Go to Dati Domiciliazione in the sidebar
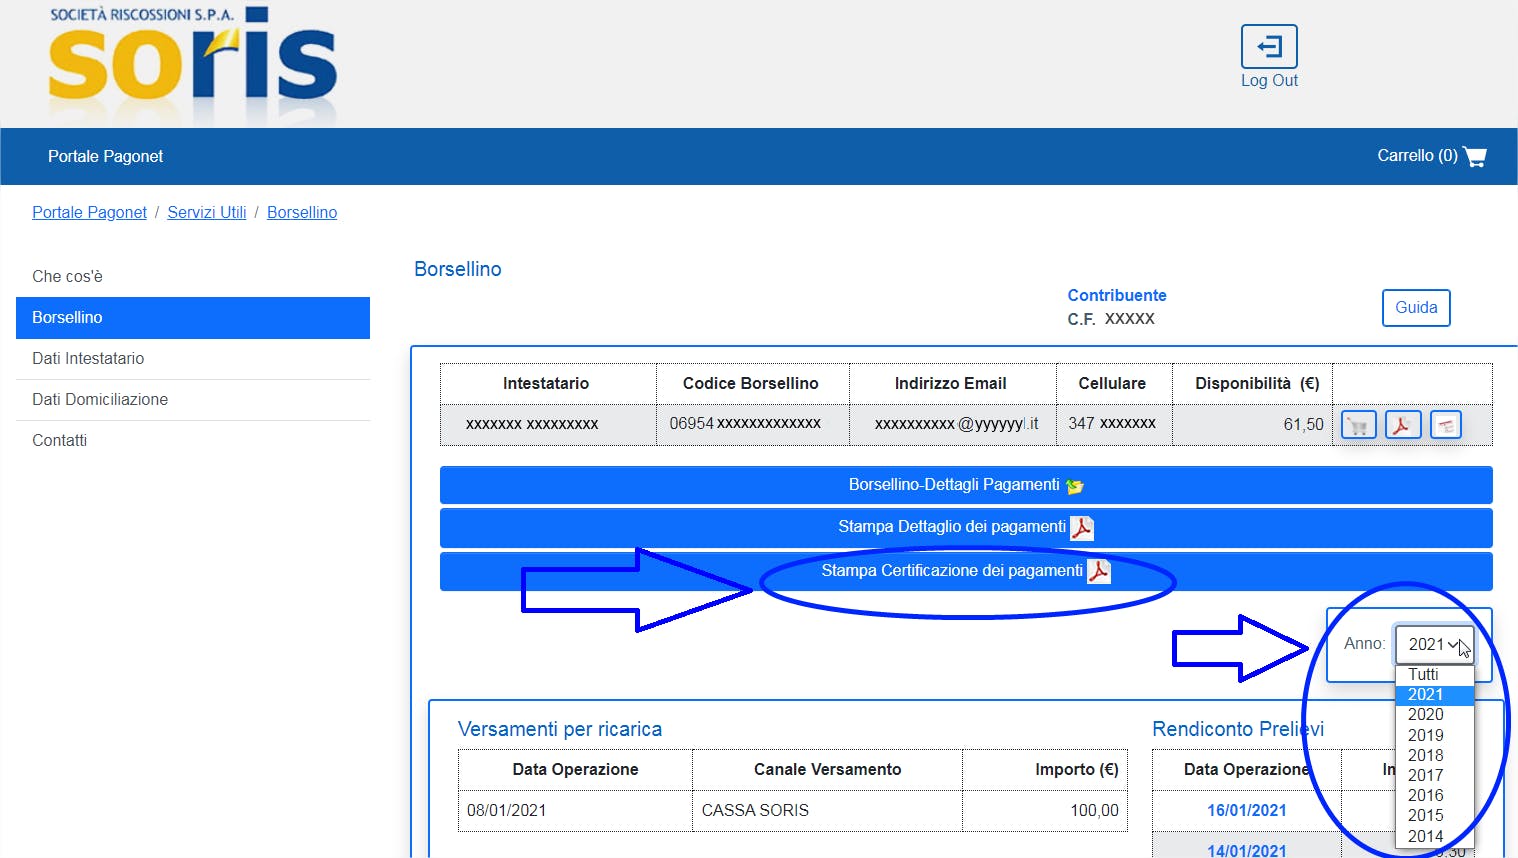This screenshot has width=1518, height=858. click(100, 399)
